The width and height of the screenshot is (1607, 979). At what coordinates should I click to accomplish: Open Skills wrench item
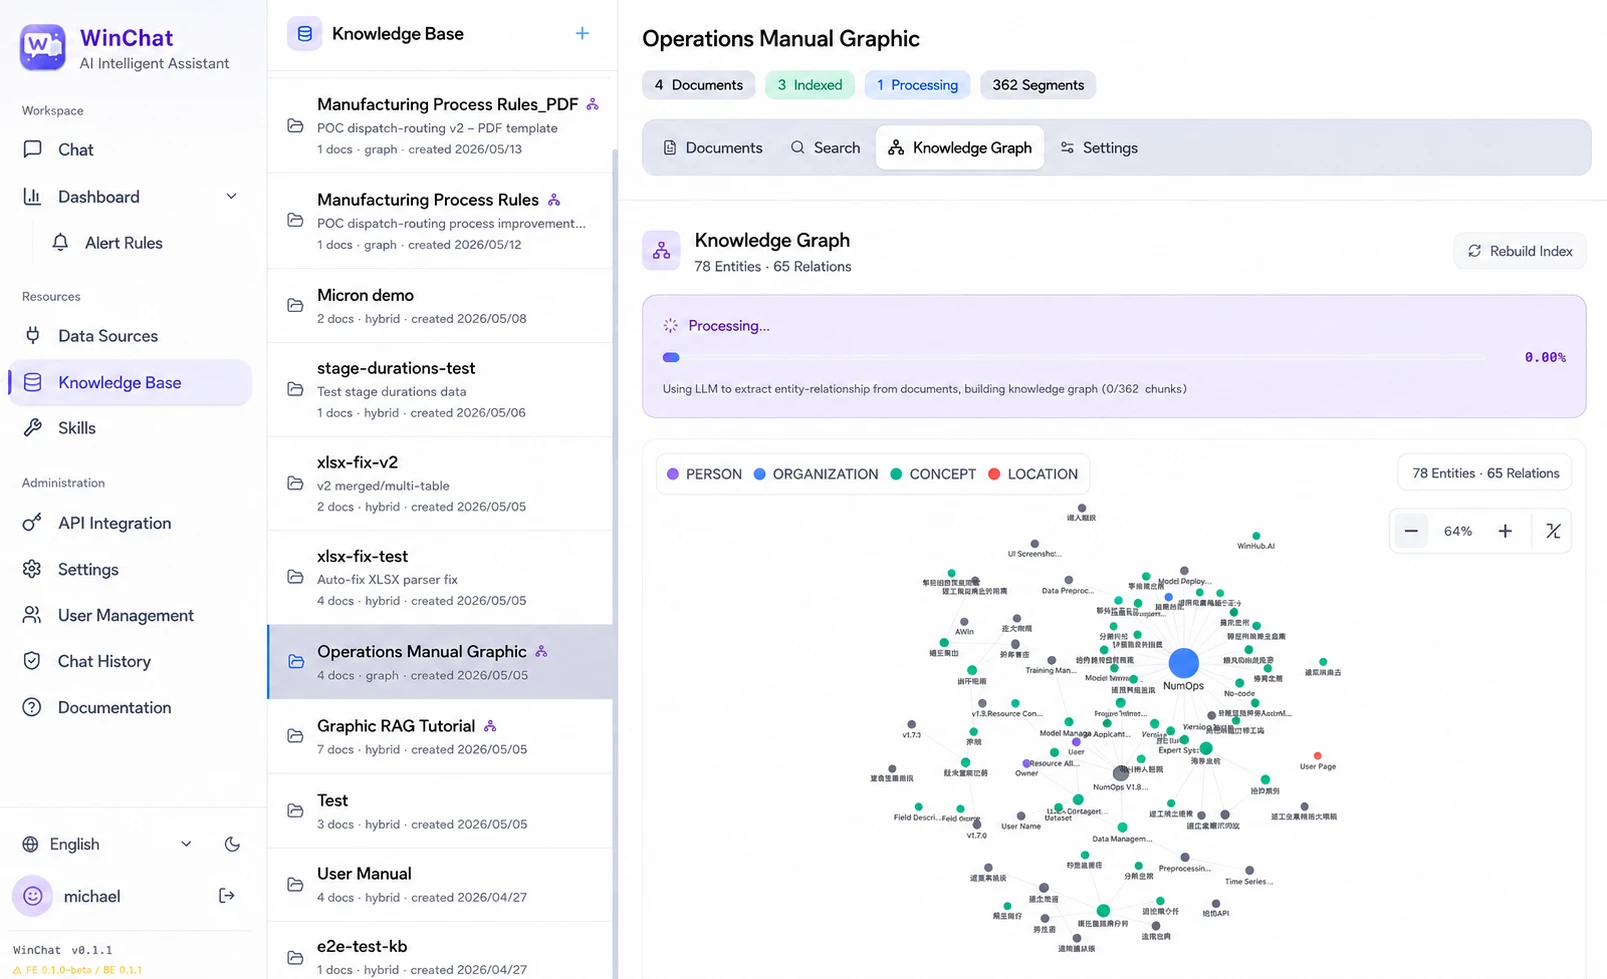[x=130, y=428]
